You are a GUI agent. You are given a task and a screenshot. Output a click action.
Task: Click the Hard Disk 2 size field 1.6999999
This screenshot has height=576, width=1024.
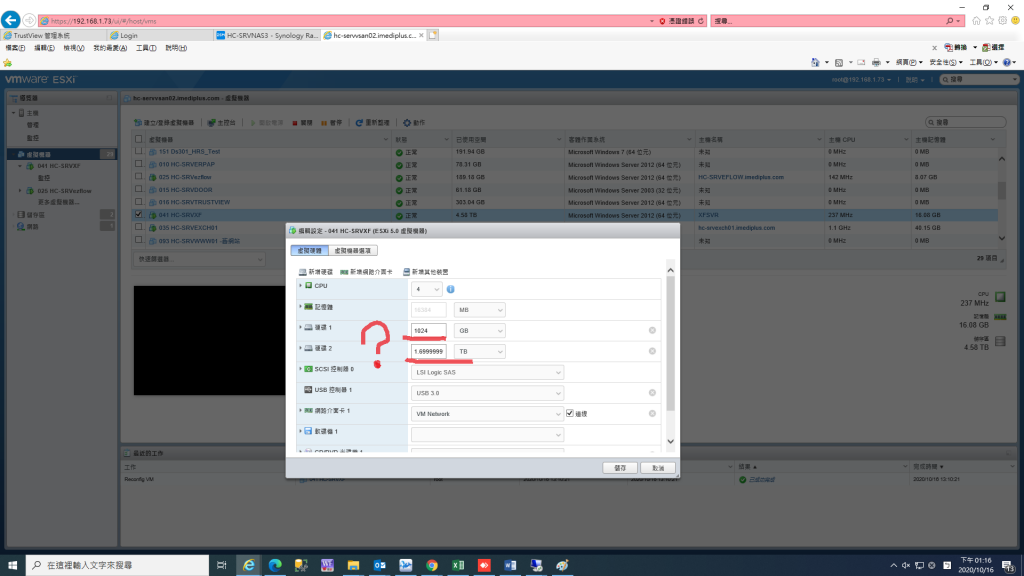pos(428,351)
